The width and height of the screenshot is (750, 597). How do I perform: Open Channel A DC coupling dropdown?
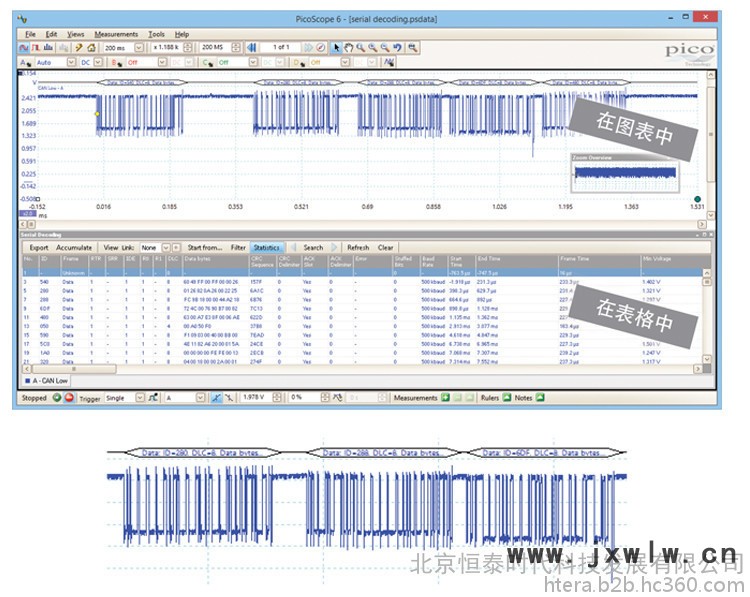(98, 63)
